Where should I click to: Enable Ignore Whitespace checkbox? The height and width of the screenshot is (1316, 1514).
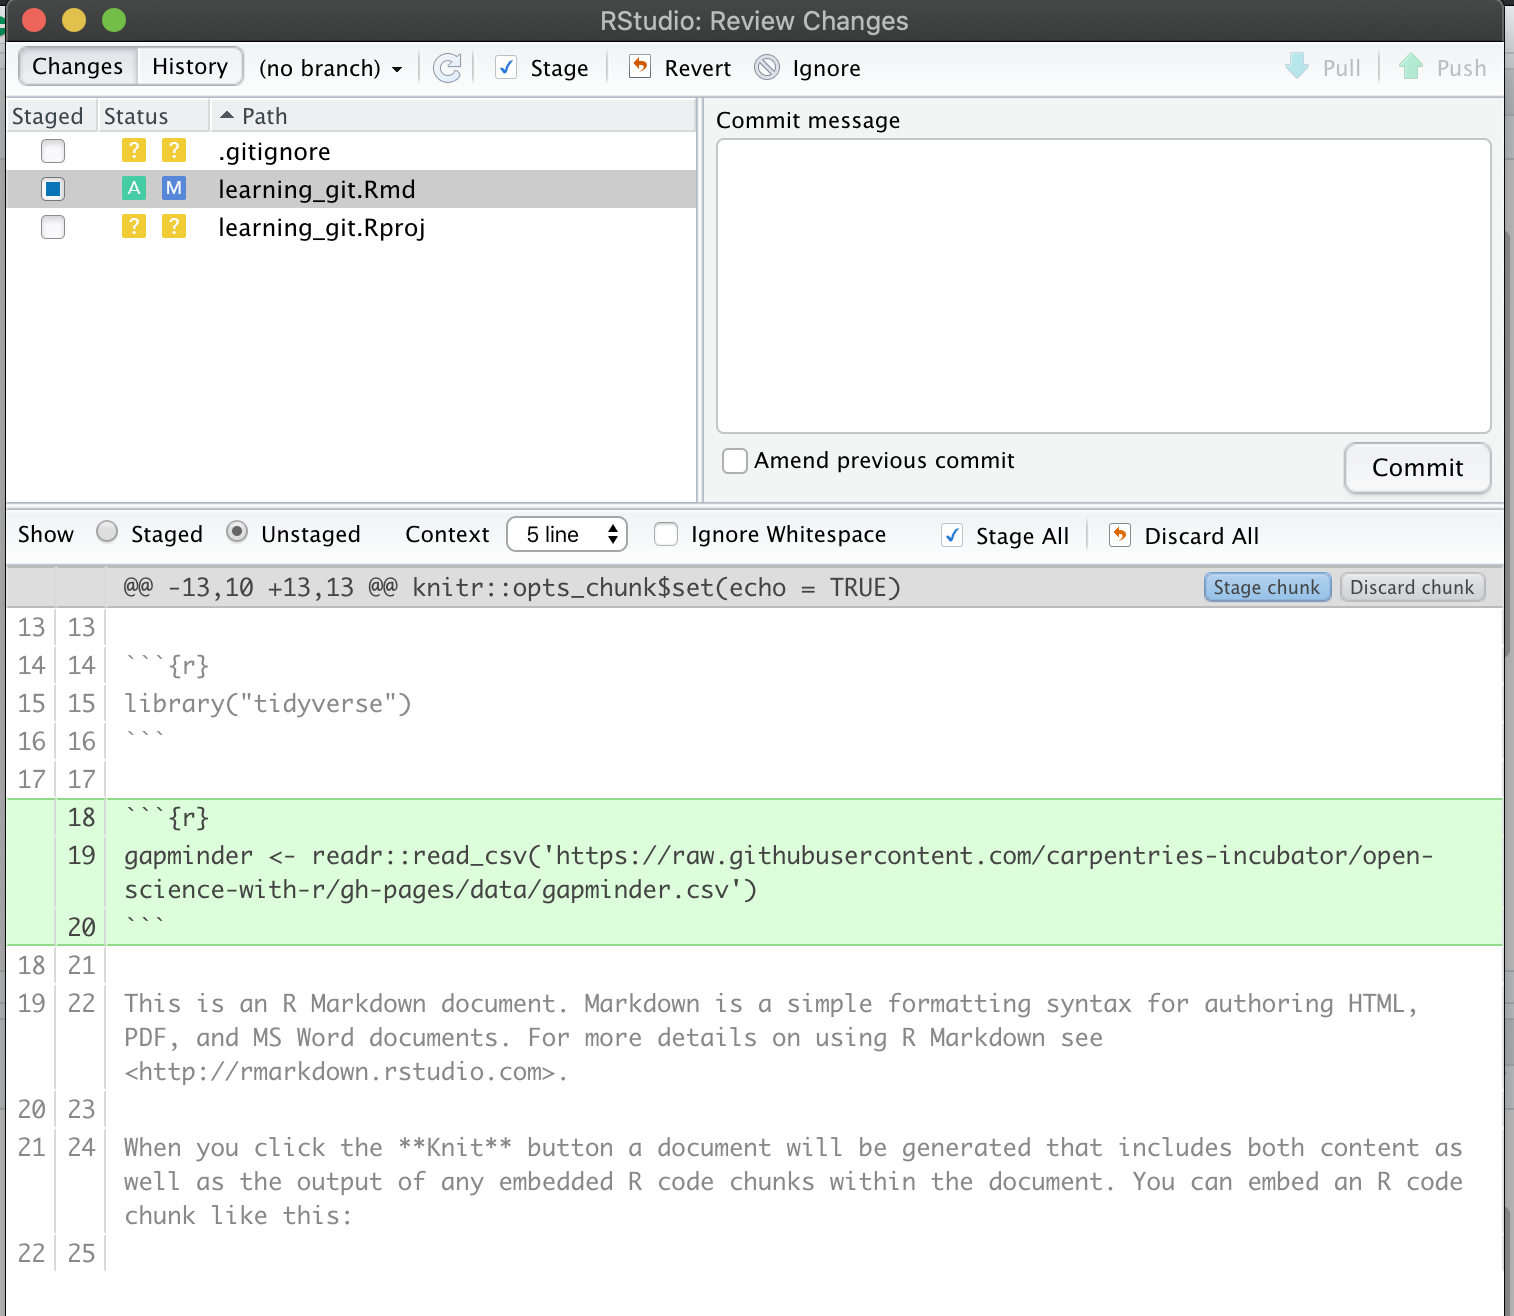666,534
